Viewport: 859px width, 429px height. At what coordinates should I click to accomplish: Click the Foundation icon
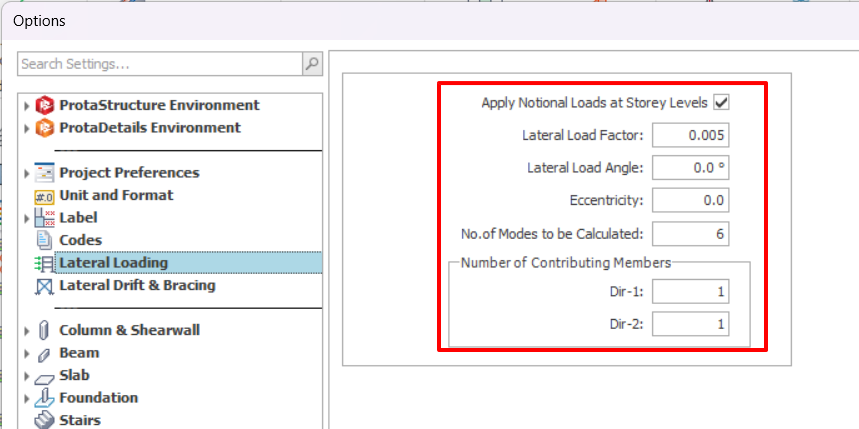tap(44, 398)
